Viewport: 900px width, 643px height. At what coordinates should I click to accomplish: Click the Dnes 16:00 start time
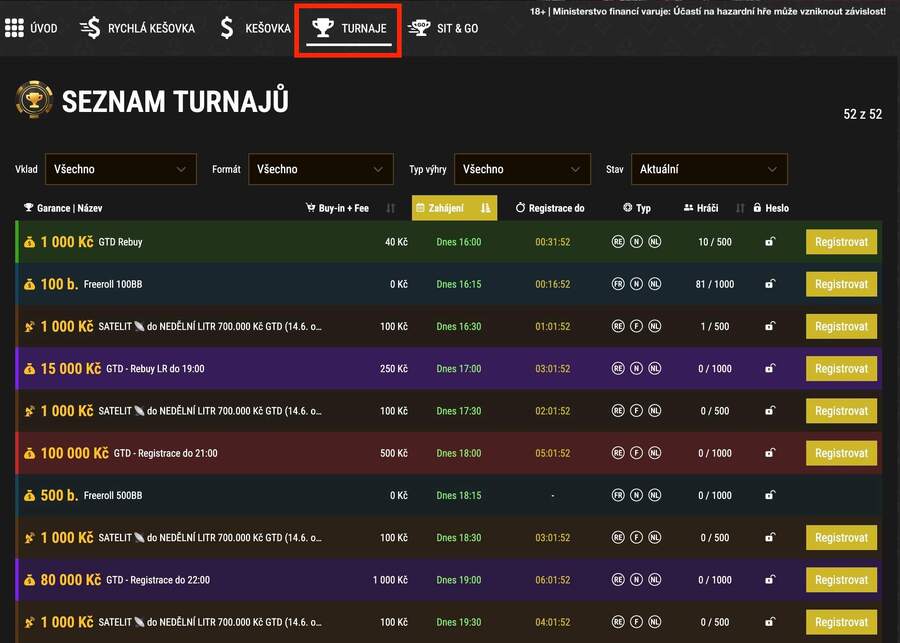459,242
